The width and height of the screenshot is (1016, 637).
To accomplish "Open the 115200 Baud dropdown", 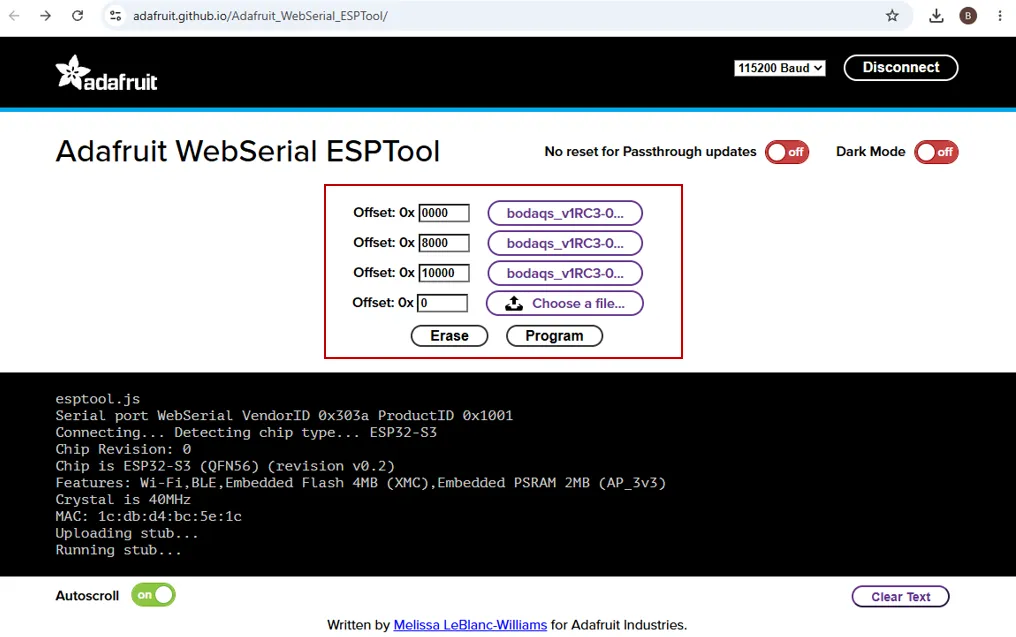I will [779, 68].
